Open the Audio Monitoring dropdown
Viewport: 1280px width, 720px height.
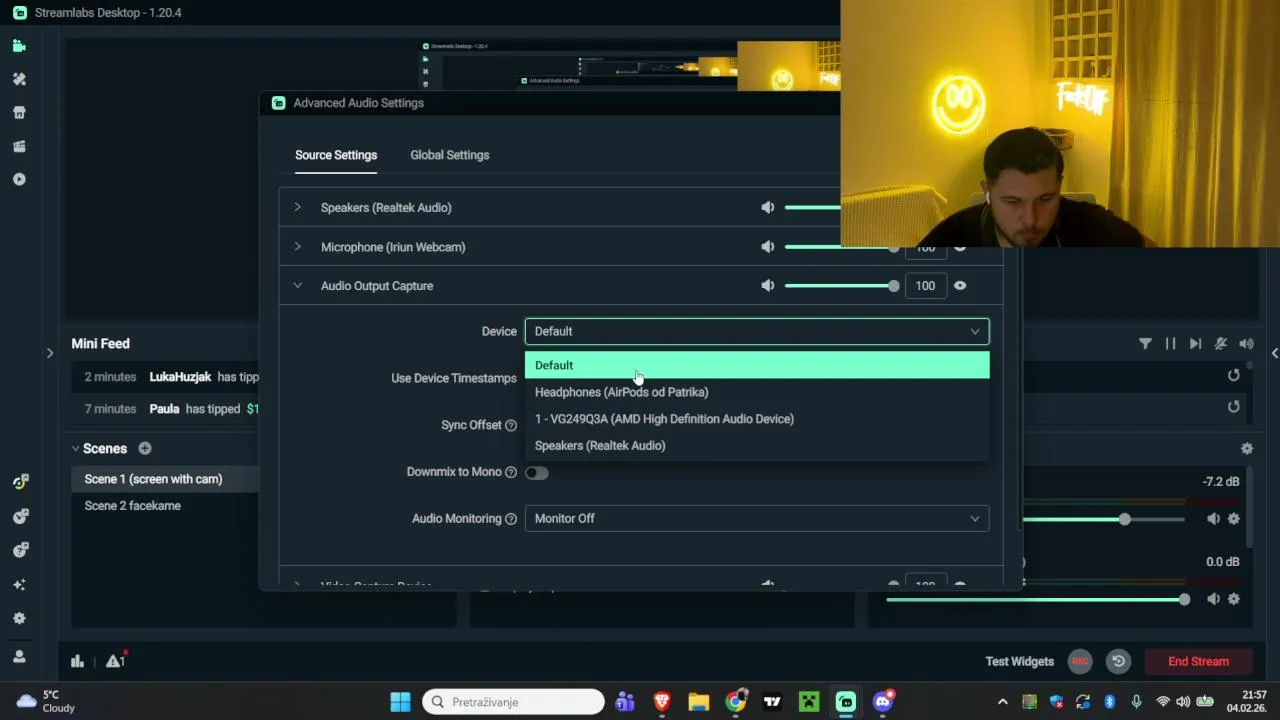(x=757, y=518)
